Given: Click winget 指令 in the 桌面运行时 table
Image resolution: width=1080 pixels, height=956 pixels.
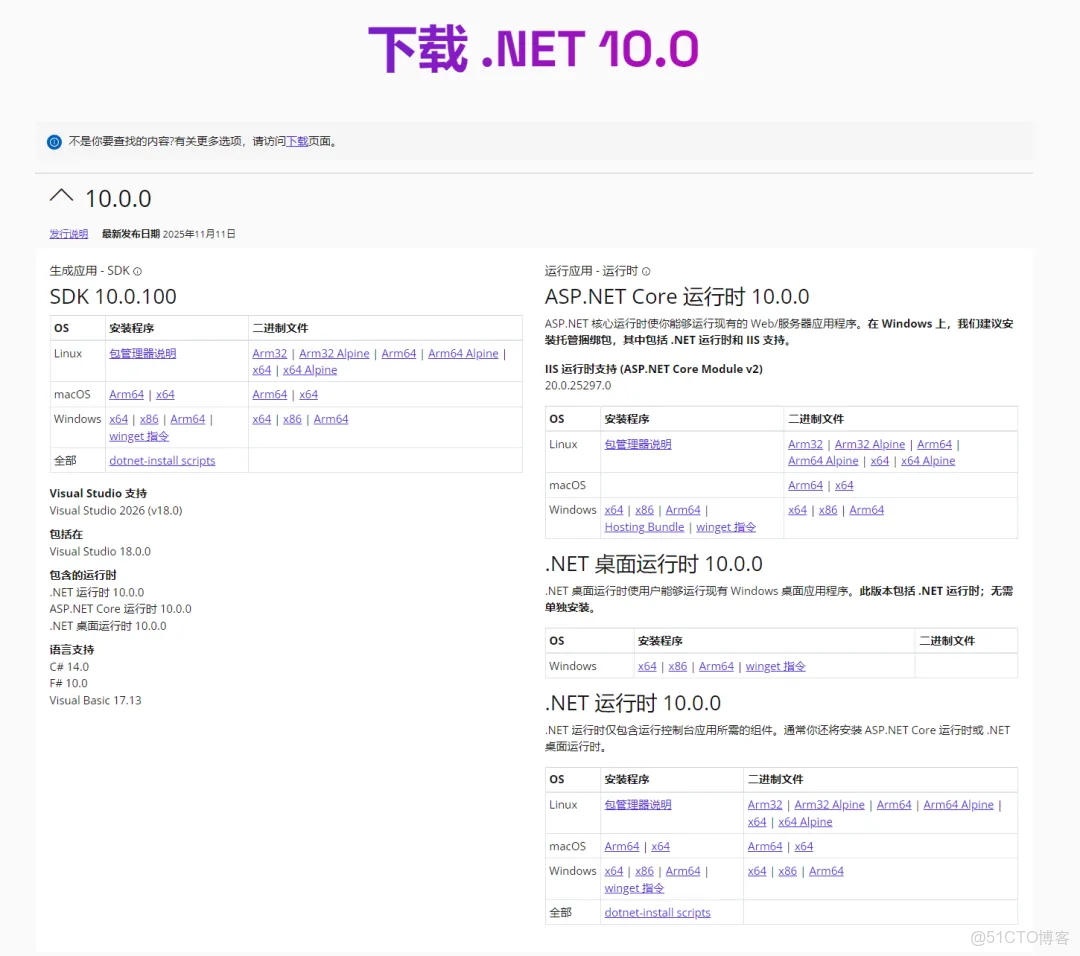Looking at the screenshot, I should 774,665.
